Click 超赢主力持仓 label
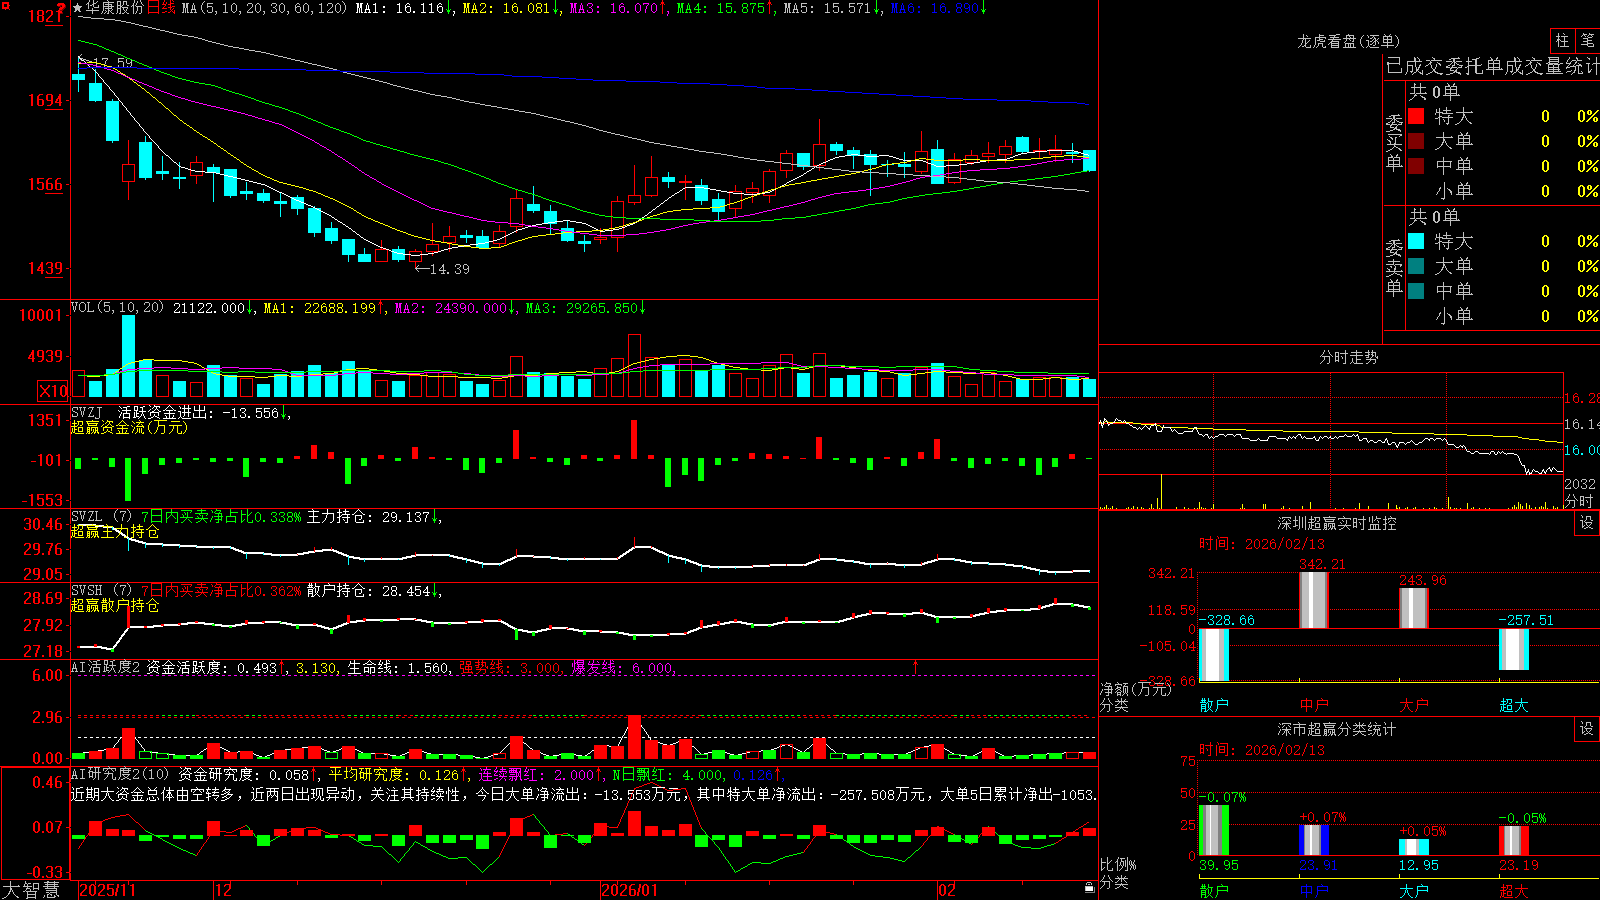 pyautogui.click(x=115, y=531)
